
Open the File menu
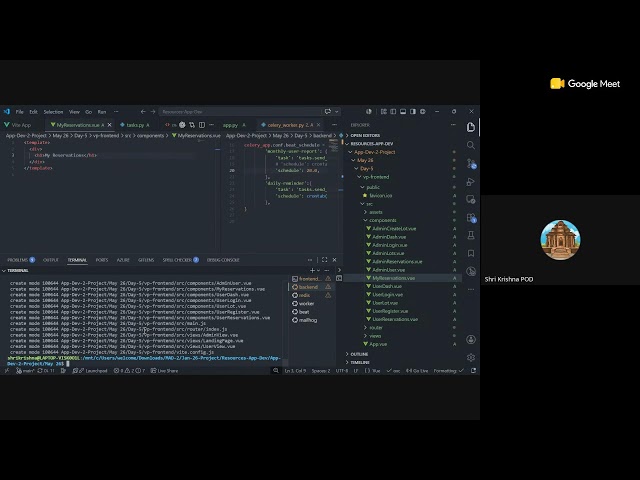(20, 111)
